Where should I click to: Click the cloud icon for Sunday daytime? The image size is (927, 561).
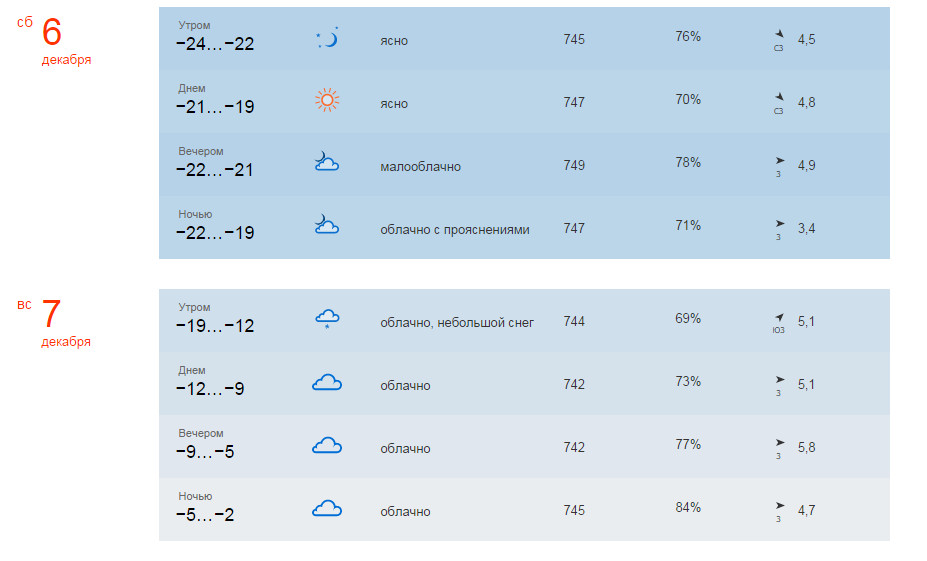[x=327, y=382]
